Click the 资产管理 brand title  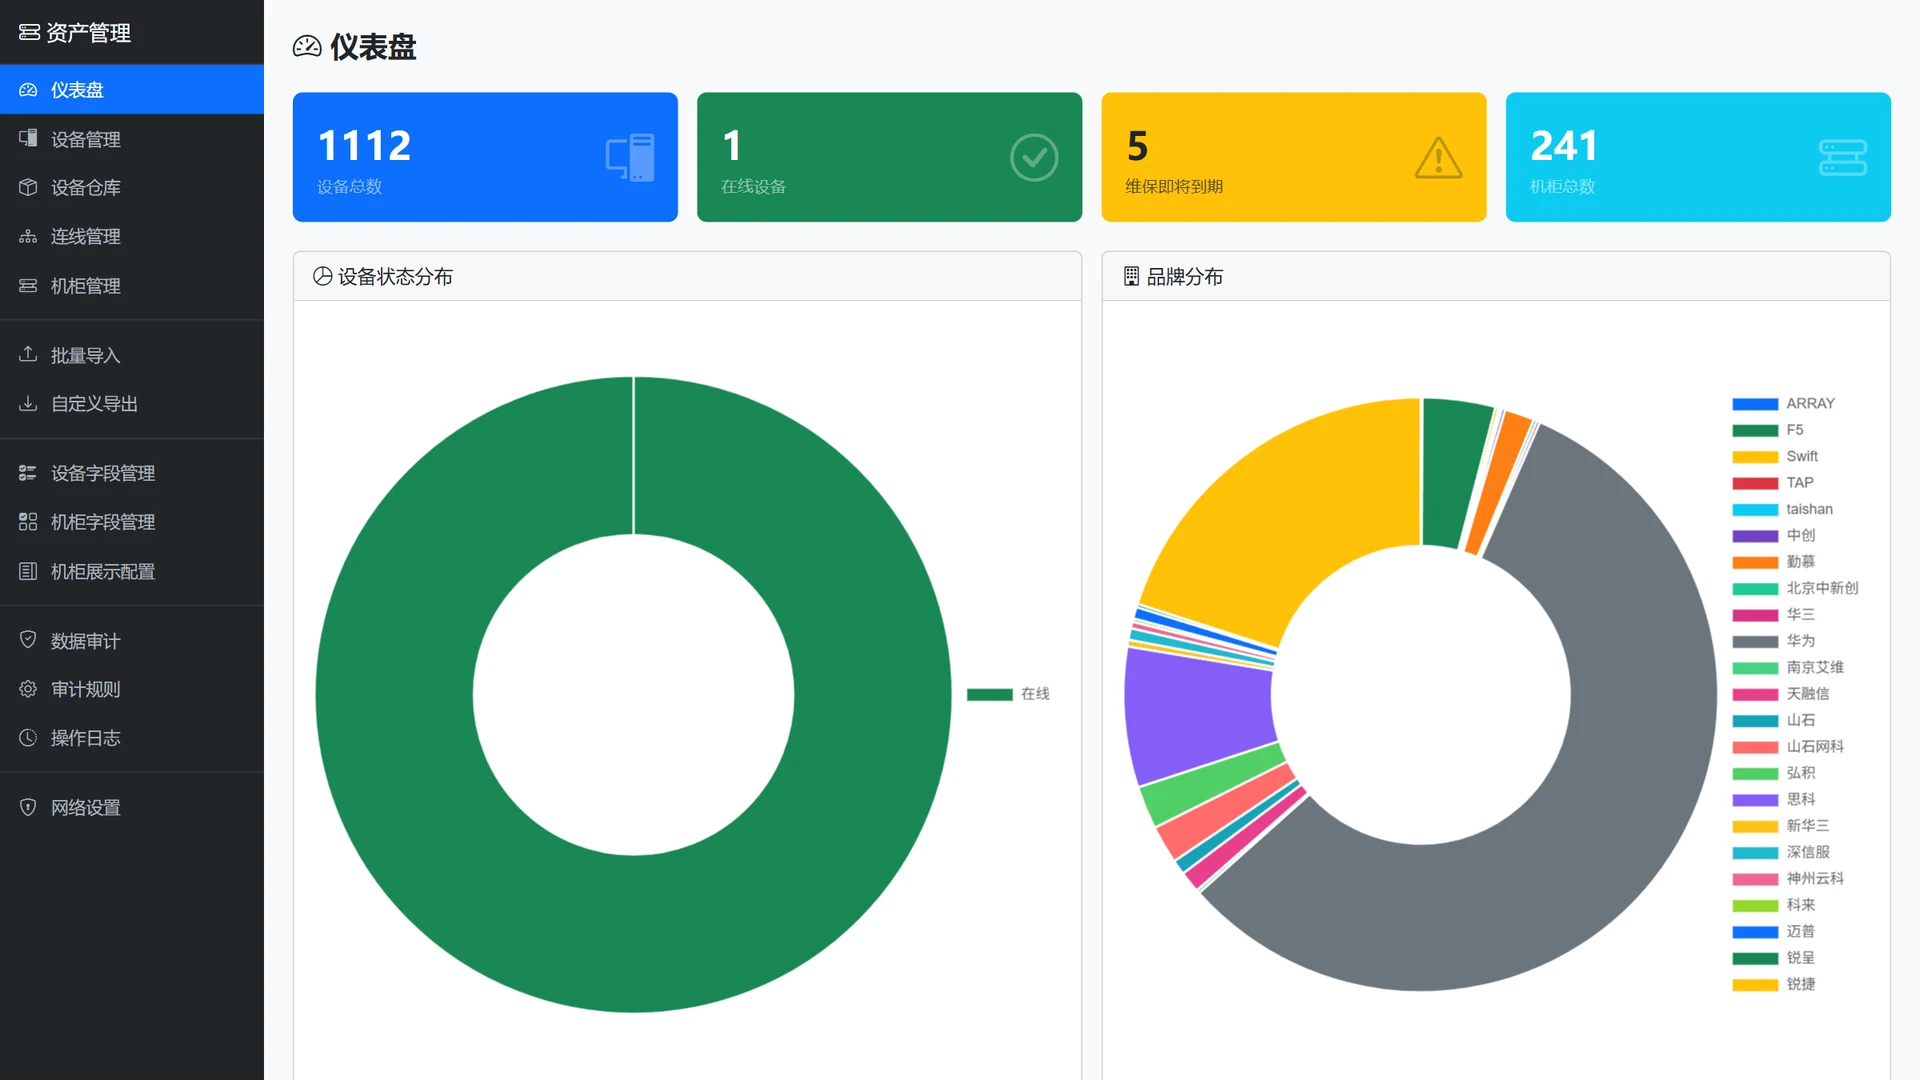pos(75,33)
